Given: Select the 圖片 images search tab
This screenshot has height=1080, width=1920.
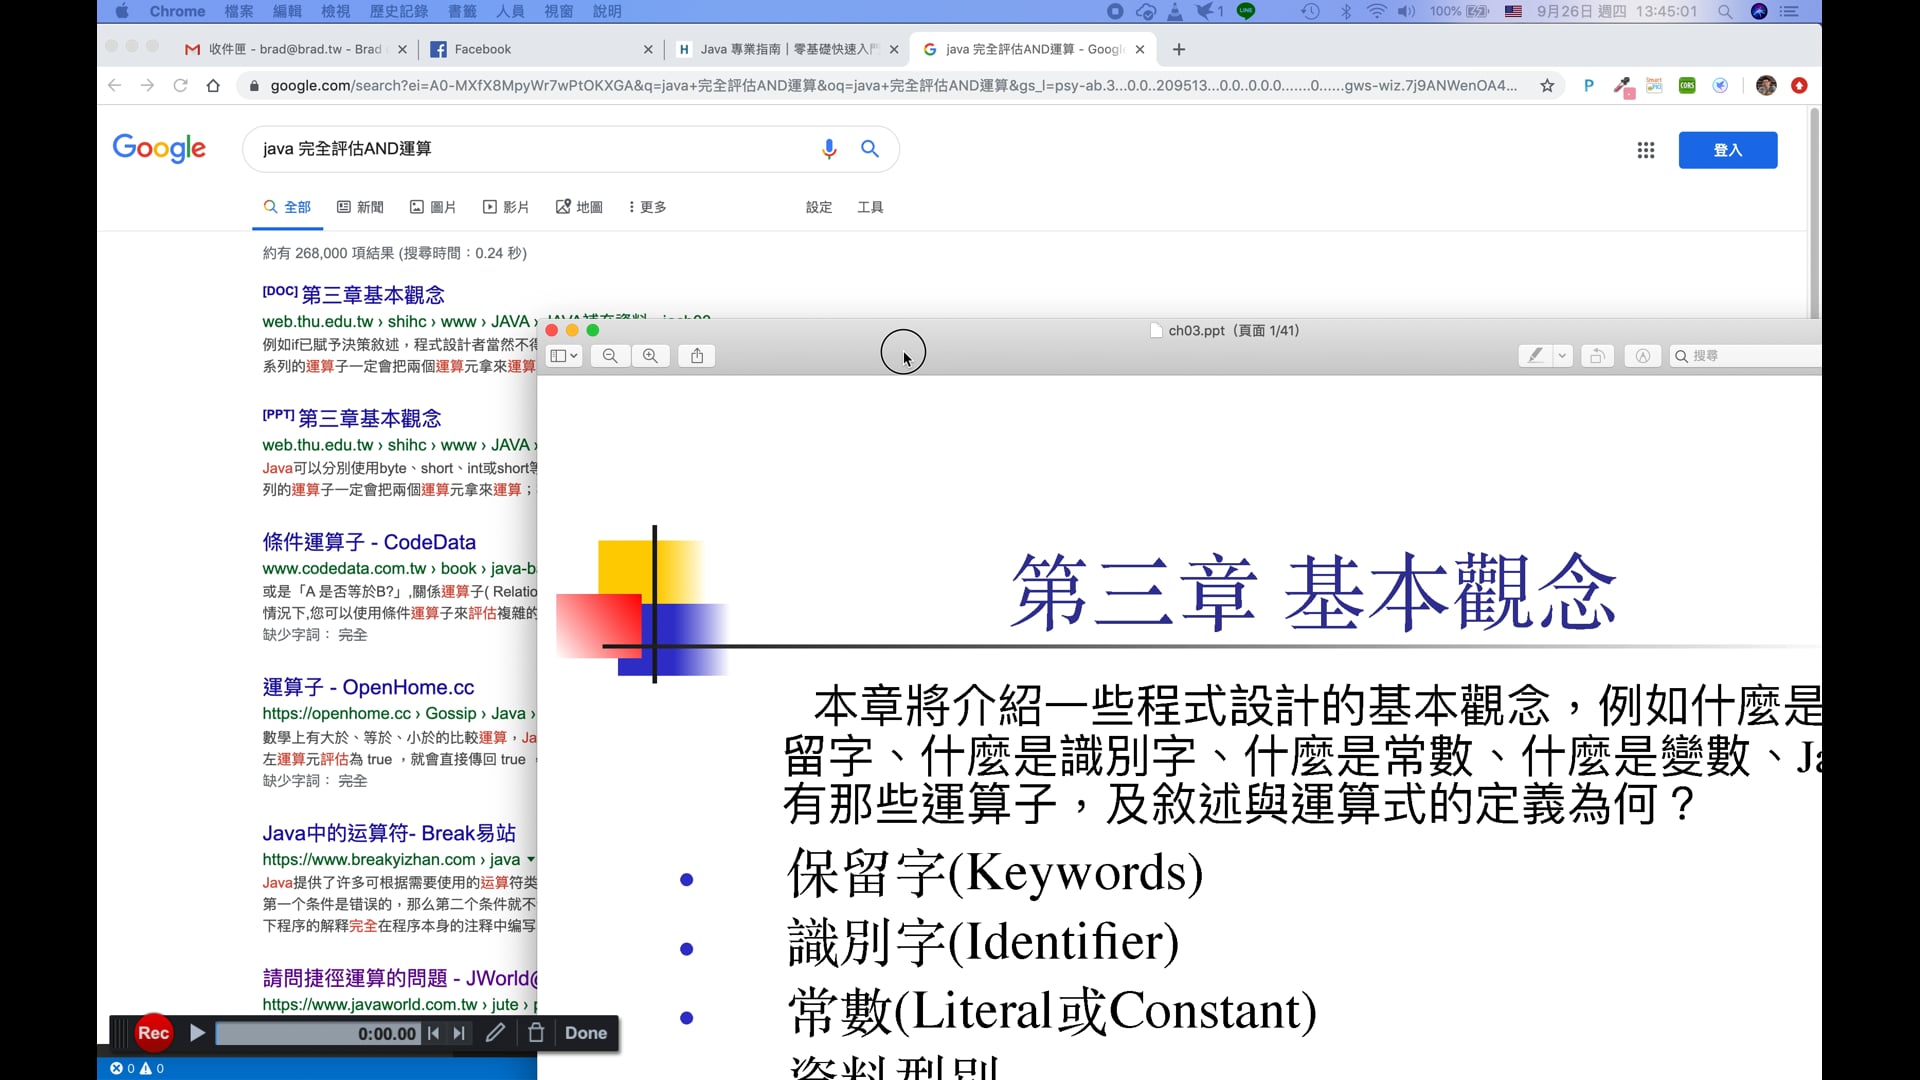Looking at the screenshot, I should 433,207.
